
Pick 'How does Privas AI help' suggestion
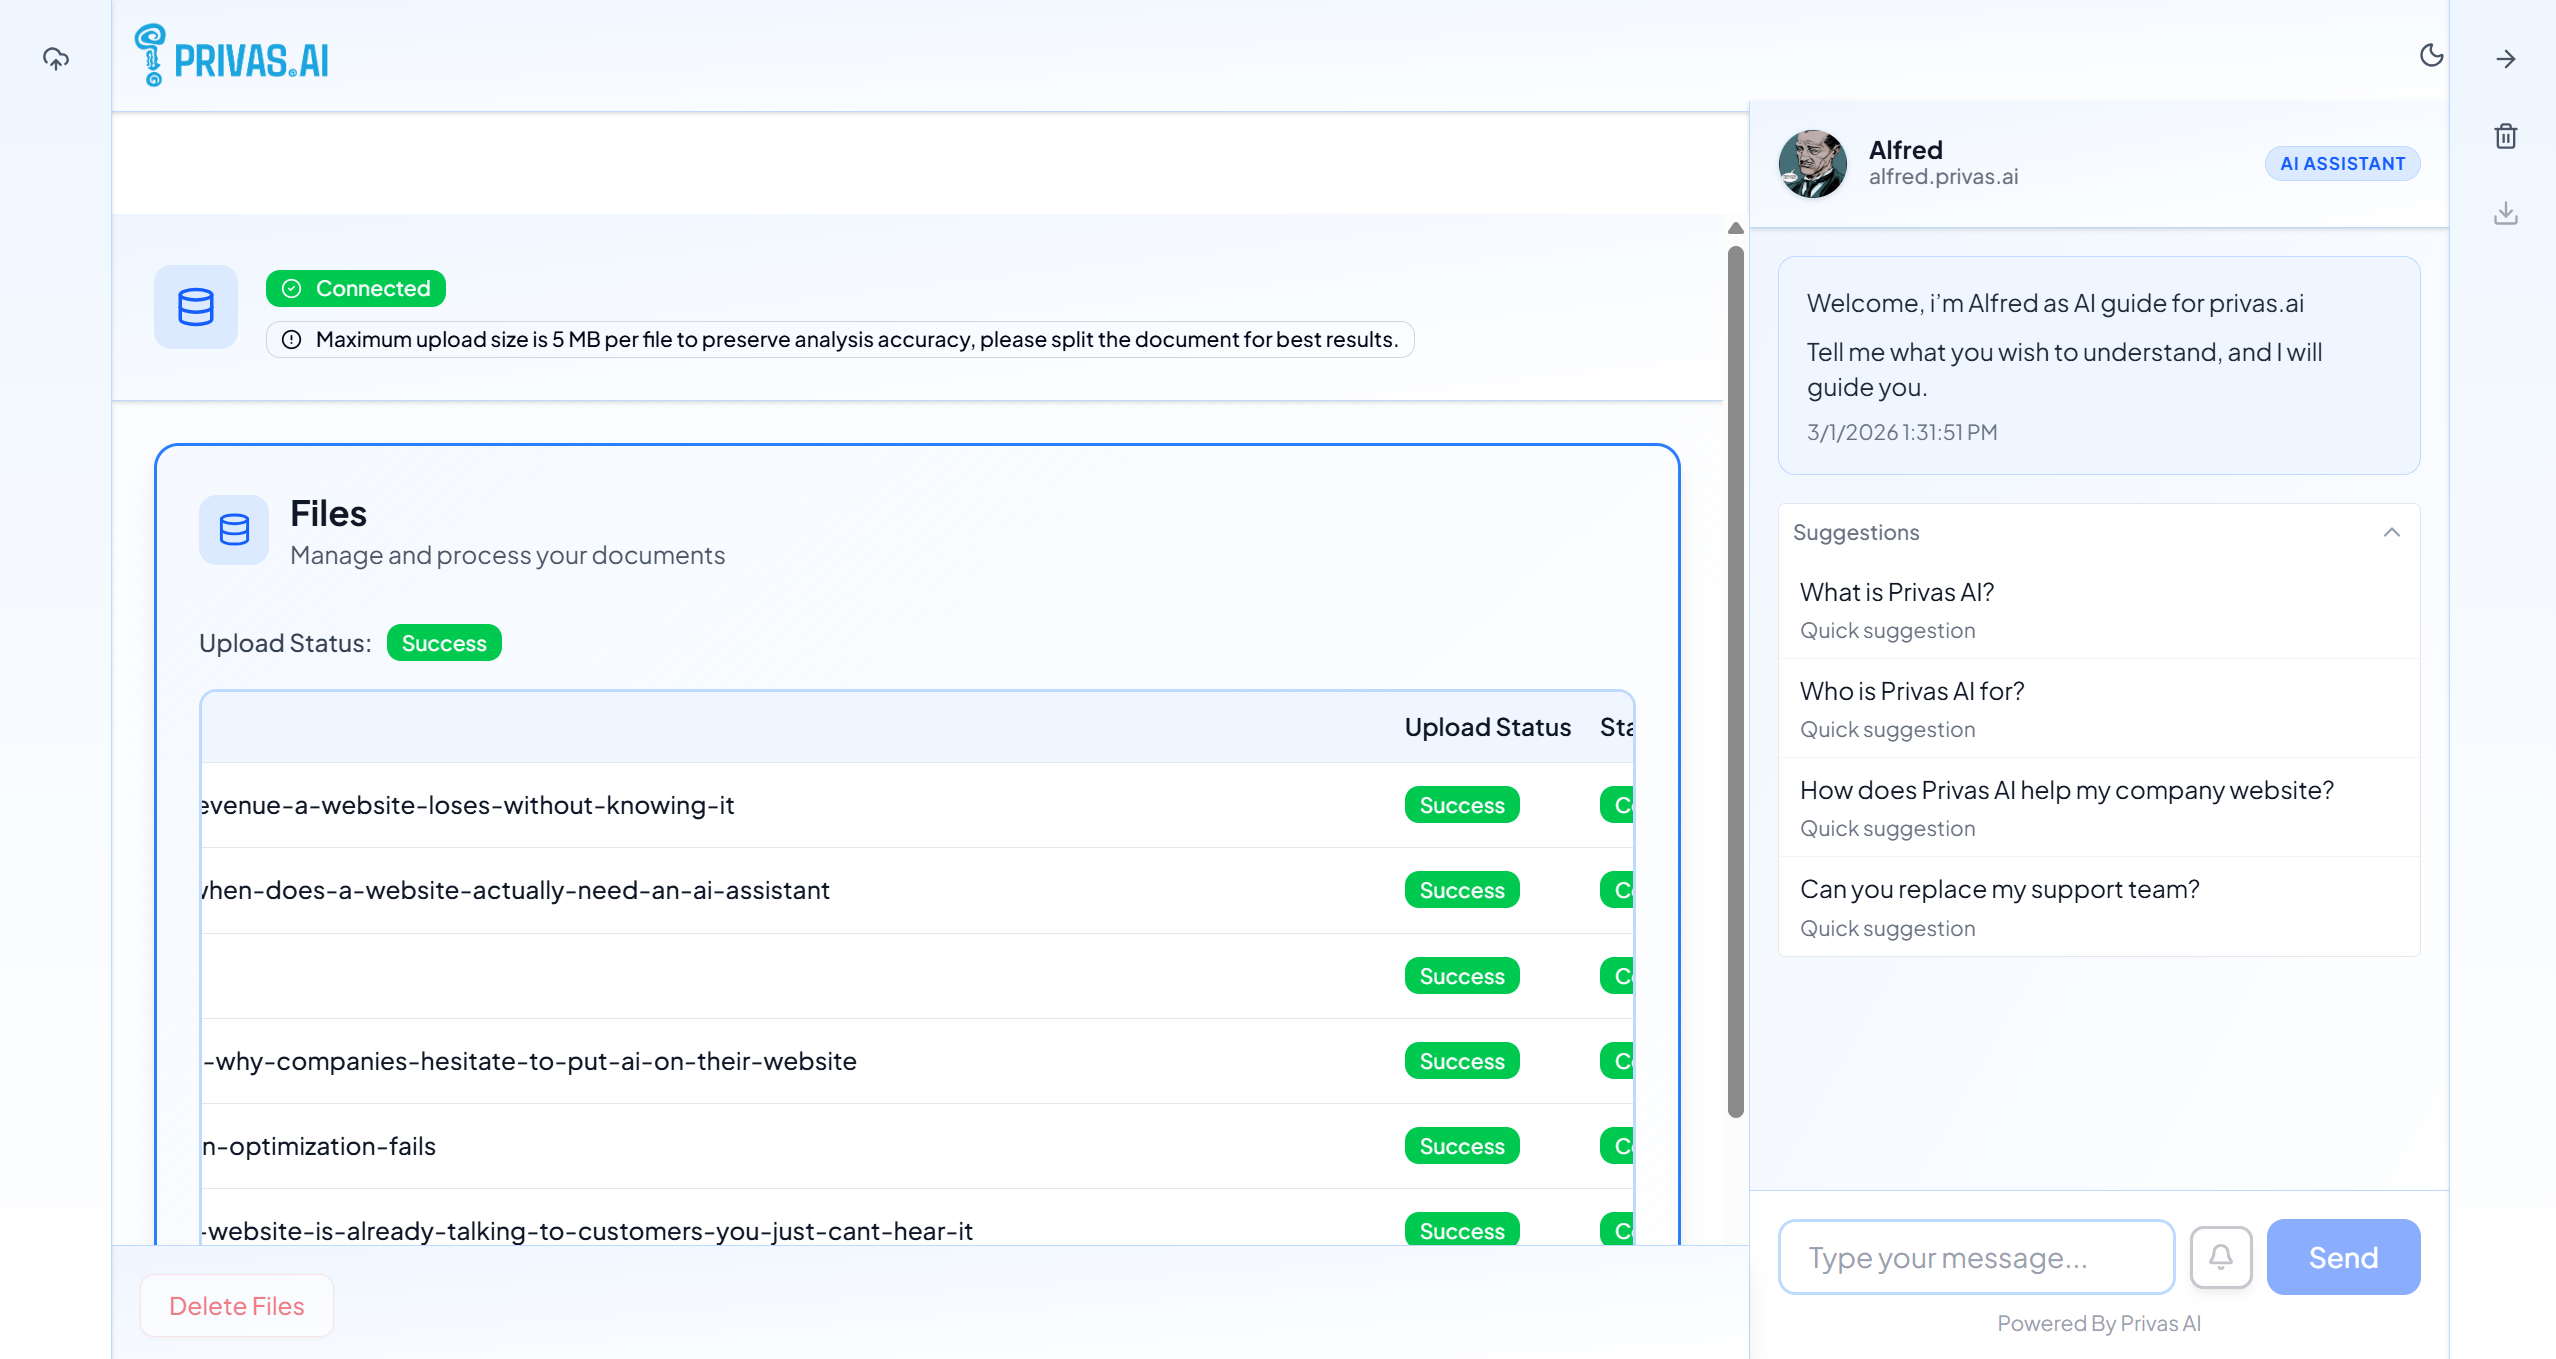[2066, 791]
